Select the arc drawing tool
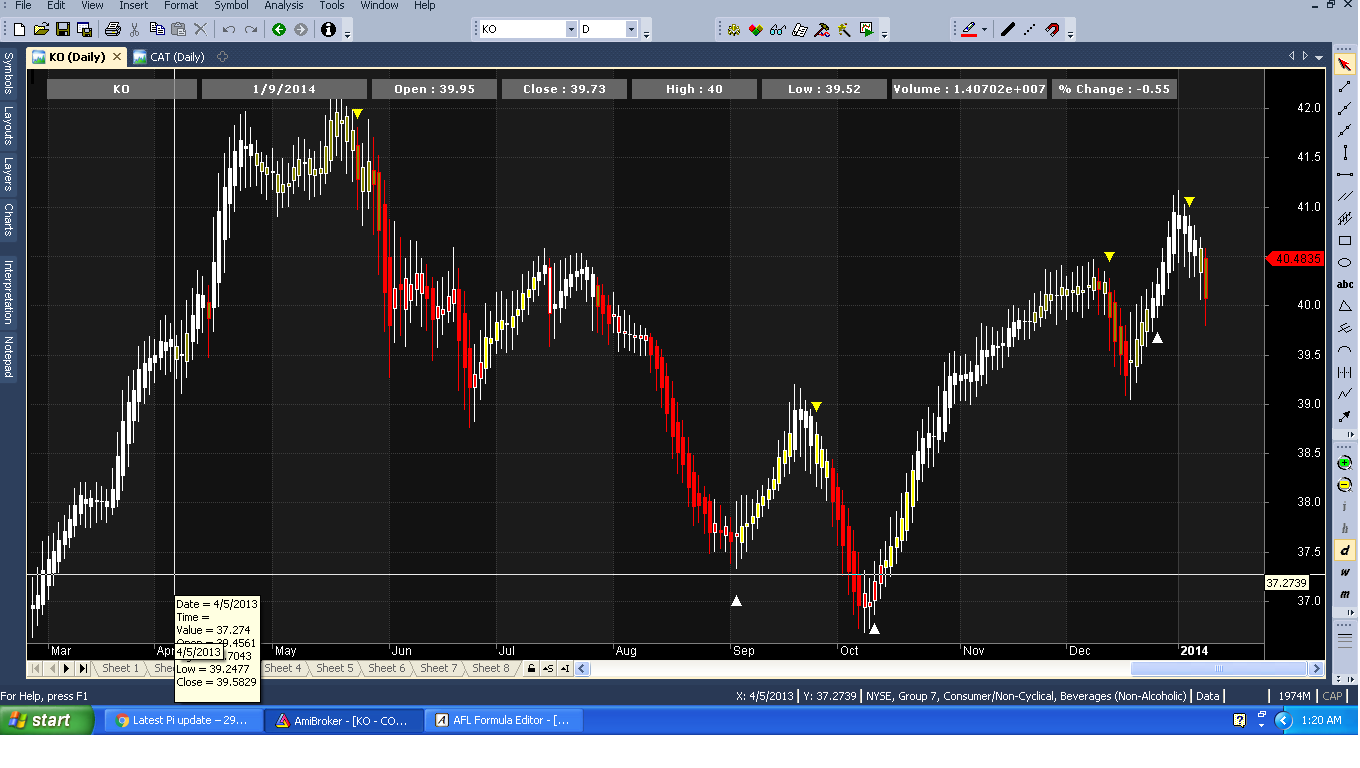 pyautogui.click(x=1345, y=350)
